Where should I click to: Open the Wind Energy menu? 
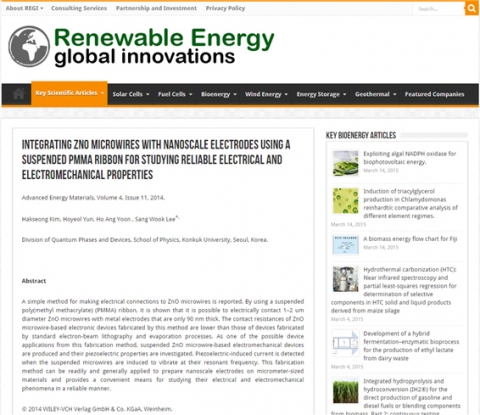tap(266, 94)
